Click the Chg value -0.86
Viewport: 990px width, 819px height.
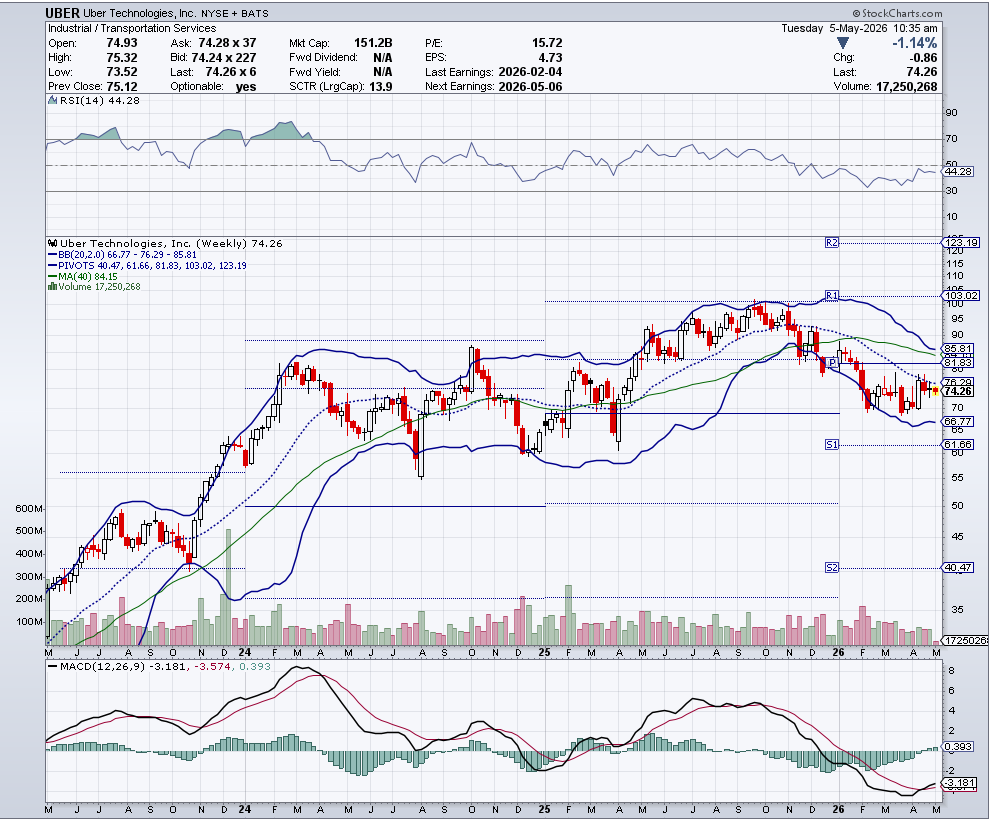[922, 57]
